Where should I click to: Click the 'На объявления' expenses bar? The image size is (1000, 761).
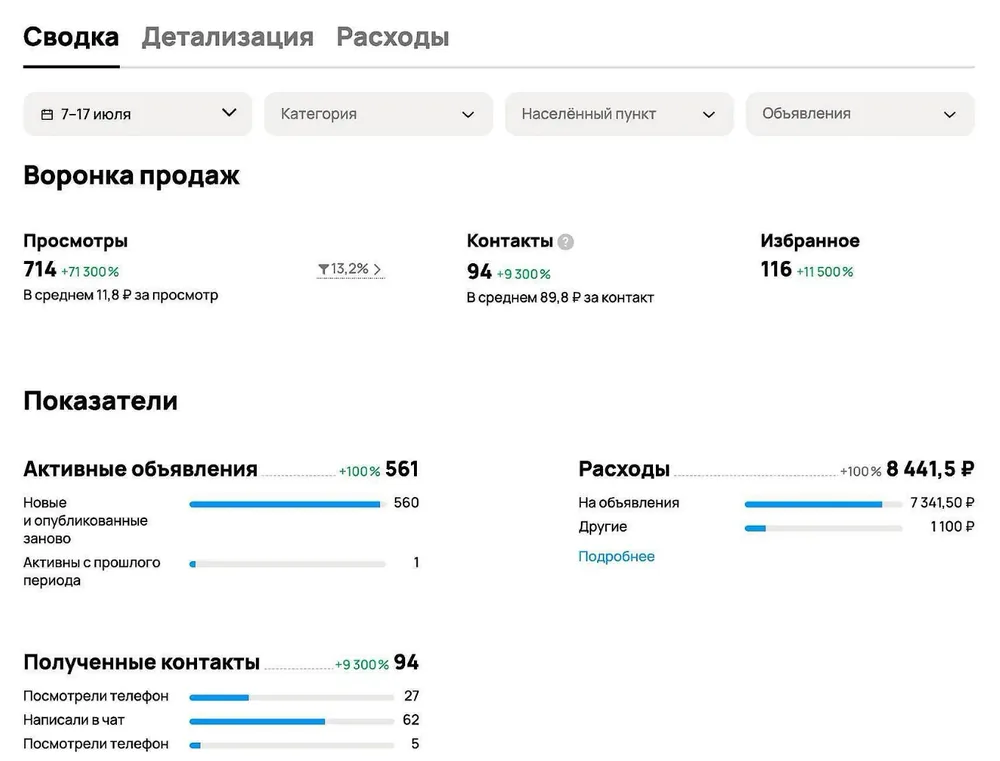point(823,504)
